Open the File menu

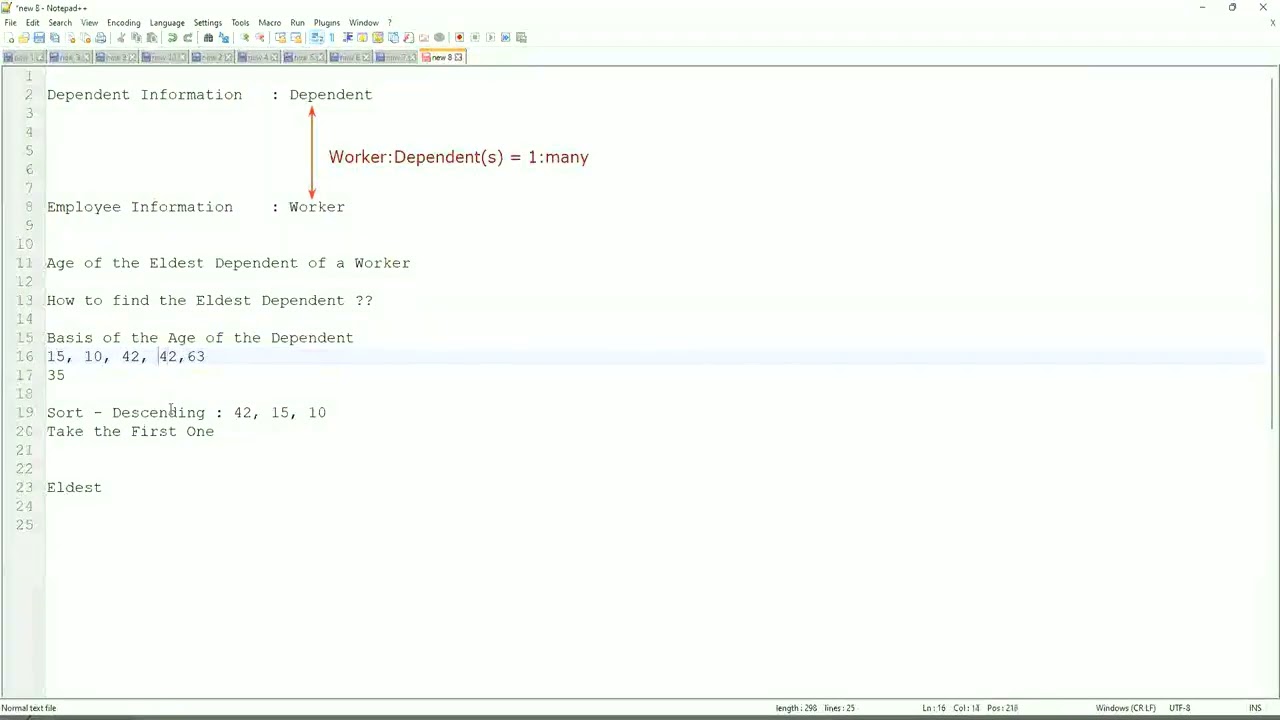click(x=10, y=22)
